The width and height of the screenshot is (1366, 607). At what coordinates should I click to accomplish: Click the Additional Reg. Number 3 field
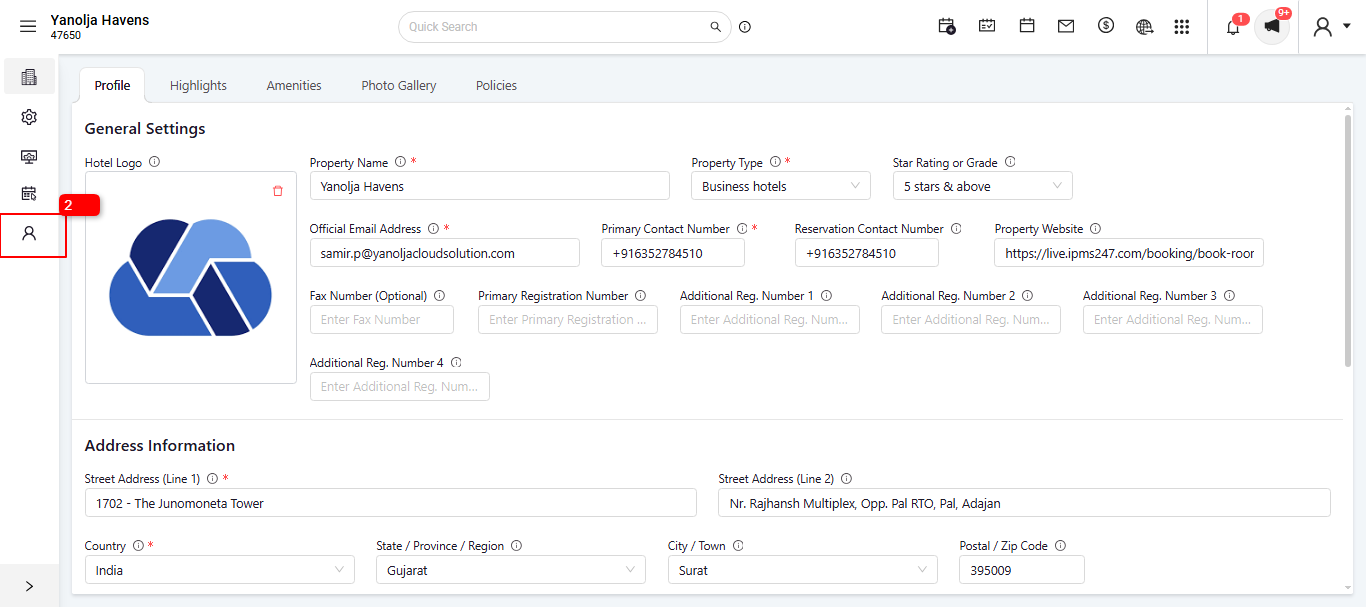(1173, 320)
